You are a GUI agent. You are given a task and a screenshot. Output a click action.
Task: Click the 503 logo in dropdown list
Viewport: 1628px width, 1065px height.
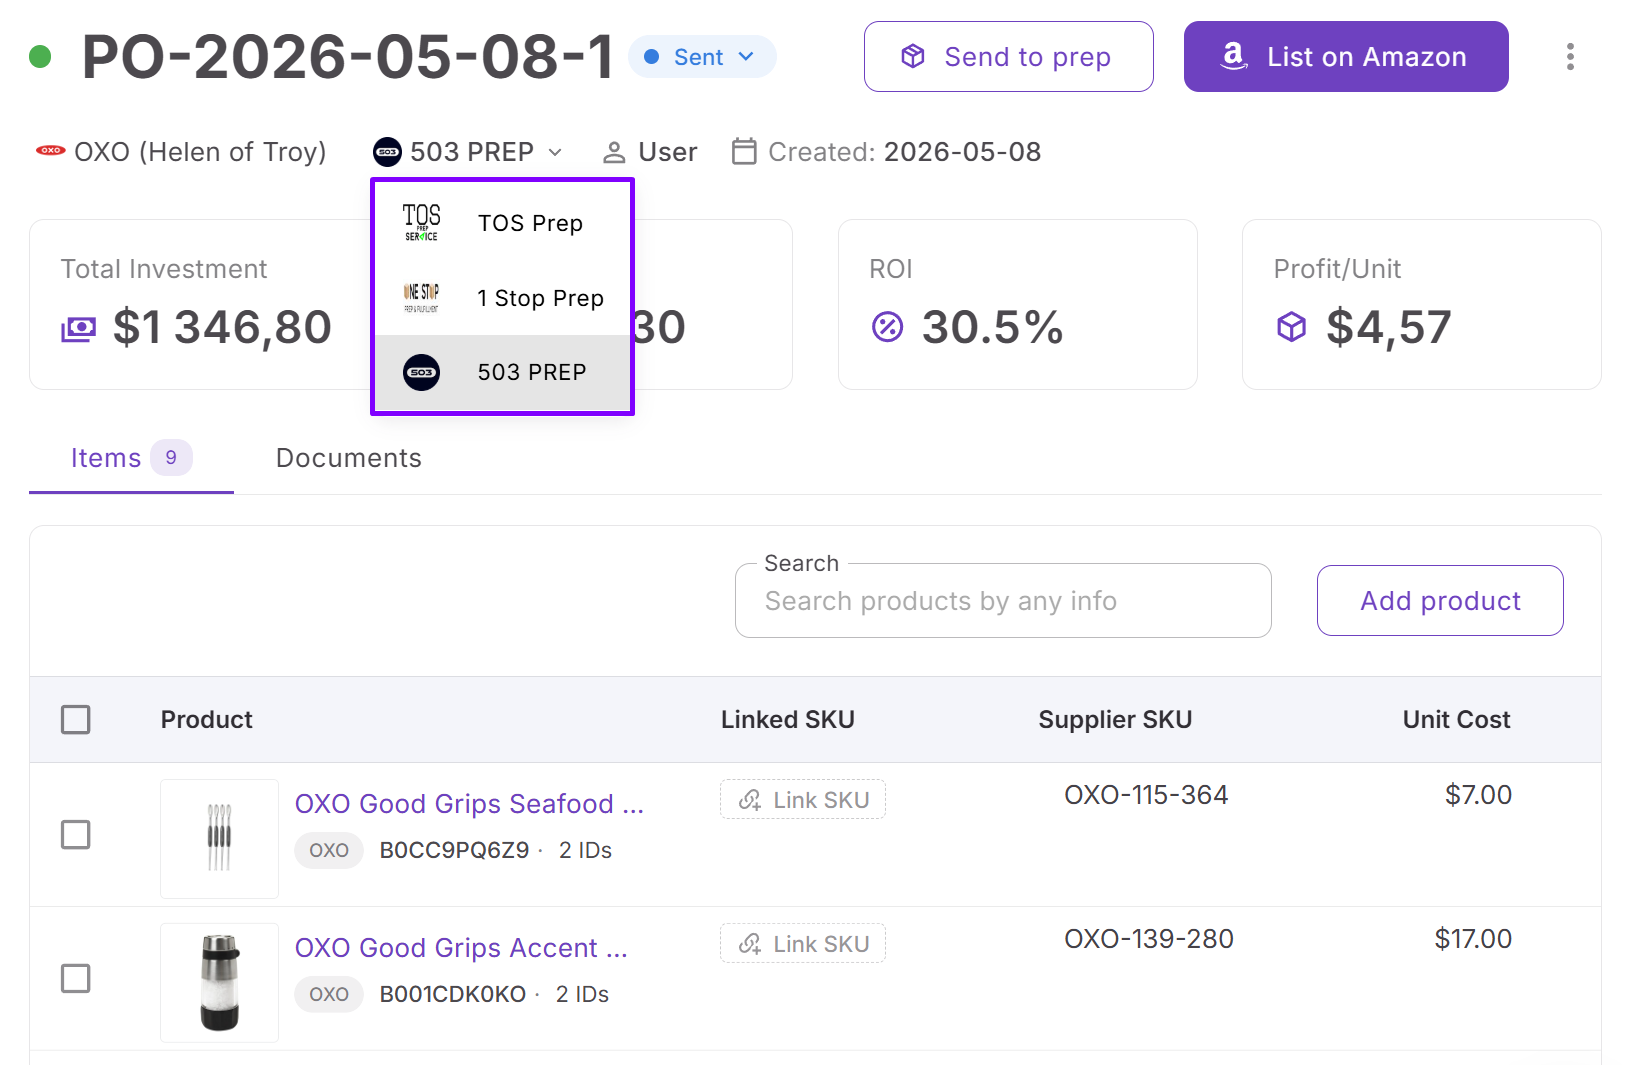(421, 372)
